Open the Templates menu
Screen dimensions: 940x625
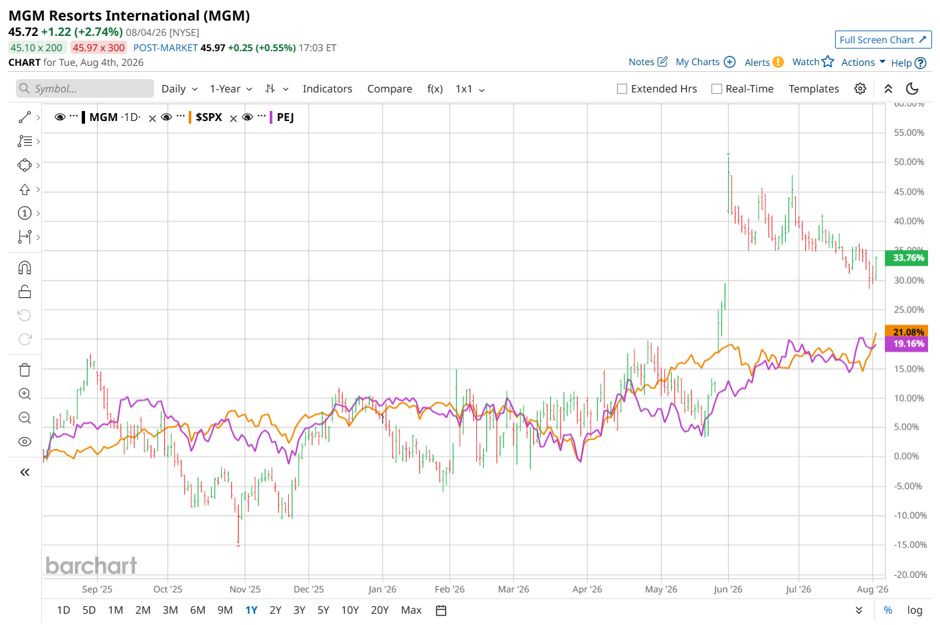coord(814,89)
